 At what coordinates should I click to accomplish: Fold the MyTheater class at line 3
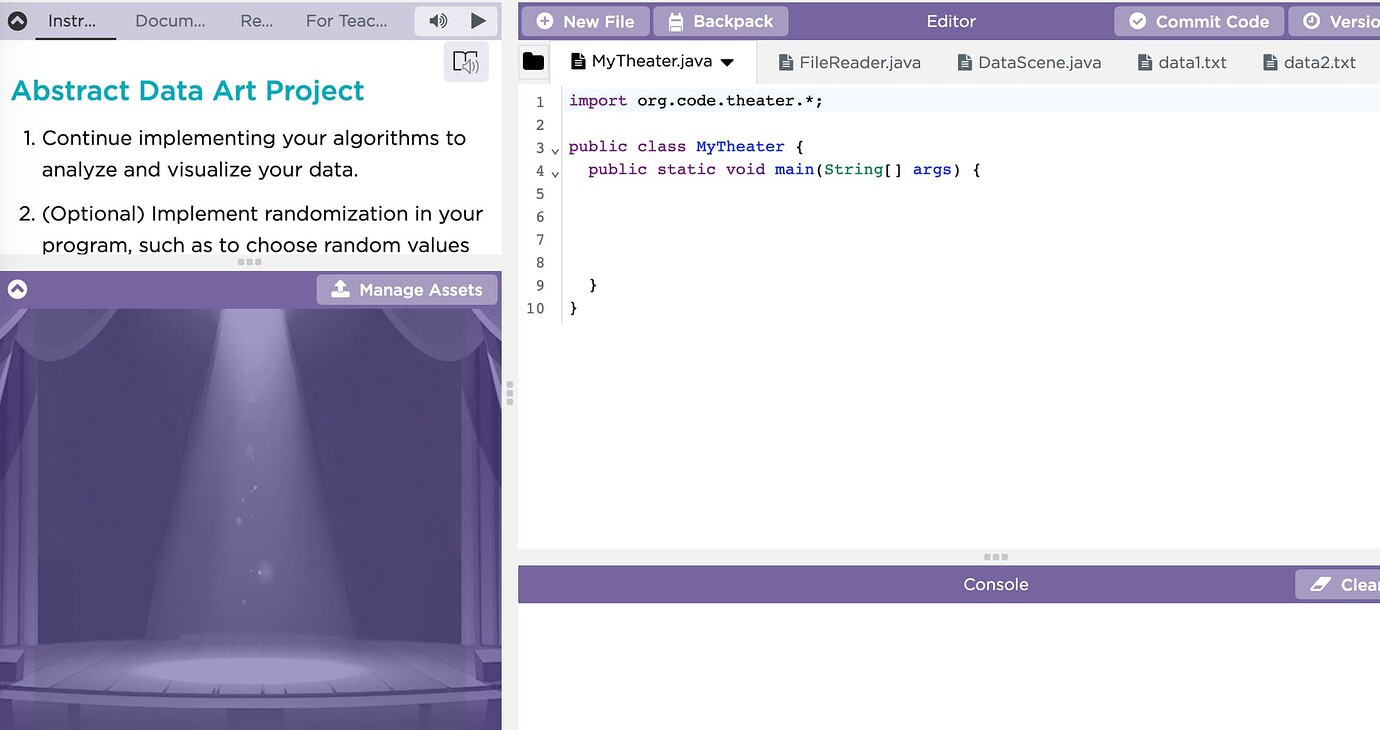(x=555, y=149)
